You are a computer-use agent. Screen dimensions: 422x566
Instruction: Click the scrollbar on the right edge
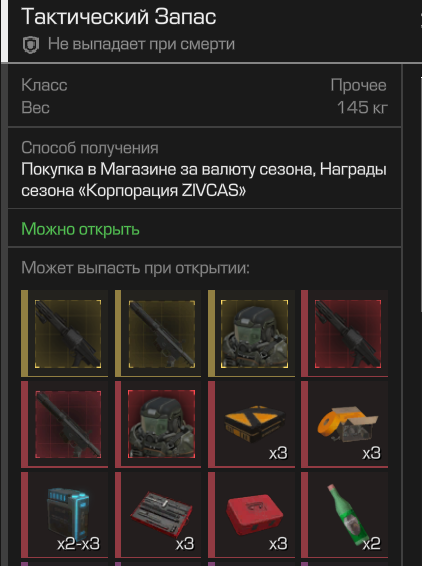pos(421,193)
